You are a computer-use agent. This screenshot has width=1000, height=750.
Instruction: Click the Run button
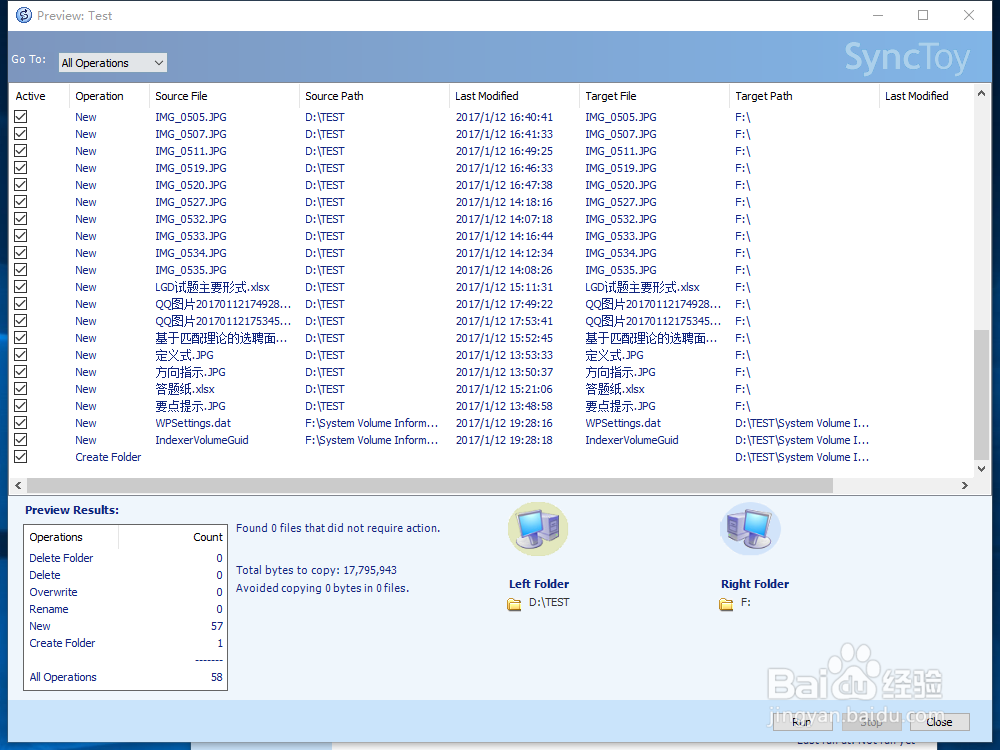pos(802,722)
